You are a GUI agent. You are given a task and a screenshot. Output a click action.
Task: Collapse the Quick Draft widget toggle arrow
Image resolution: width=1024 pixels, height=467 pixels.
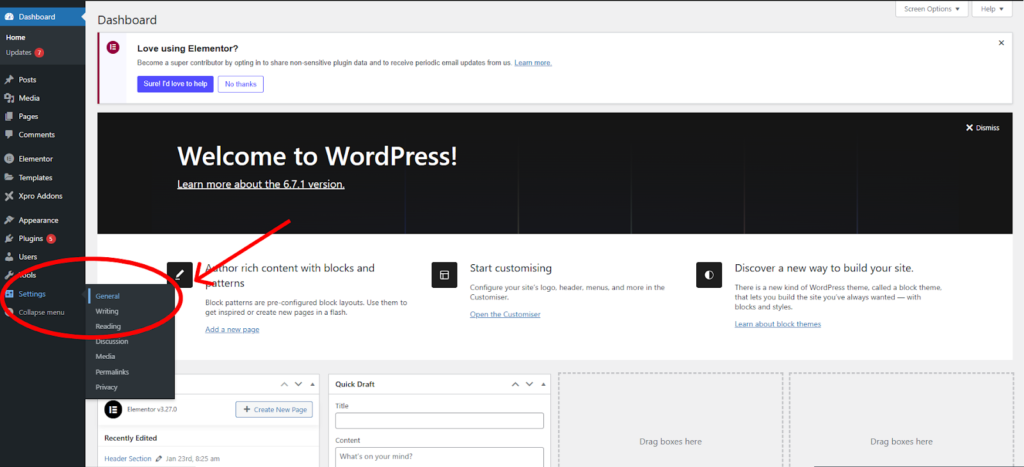(x=543, y=385)
